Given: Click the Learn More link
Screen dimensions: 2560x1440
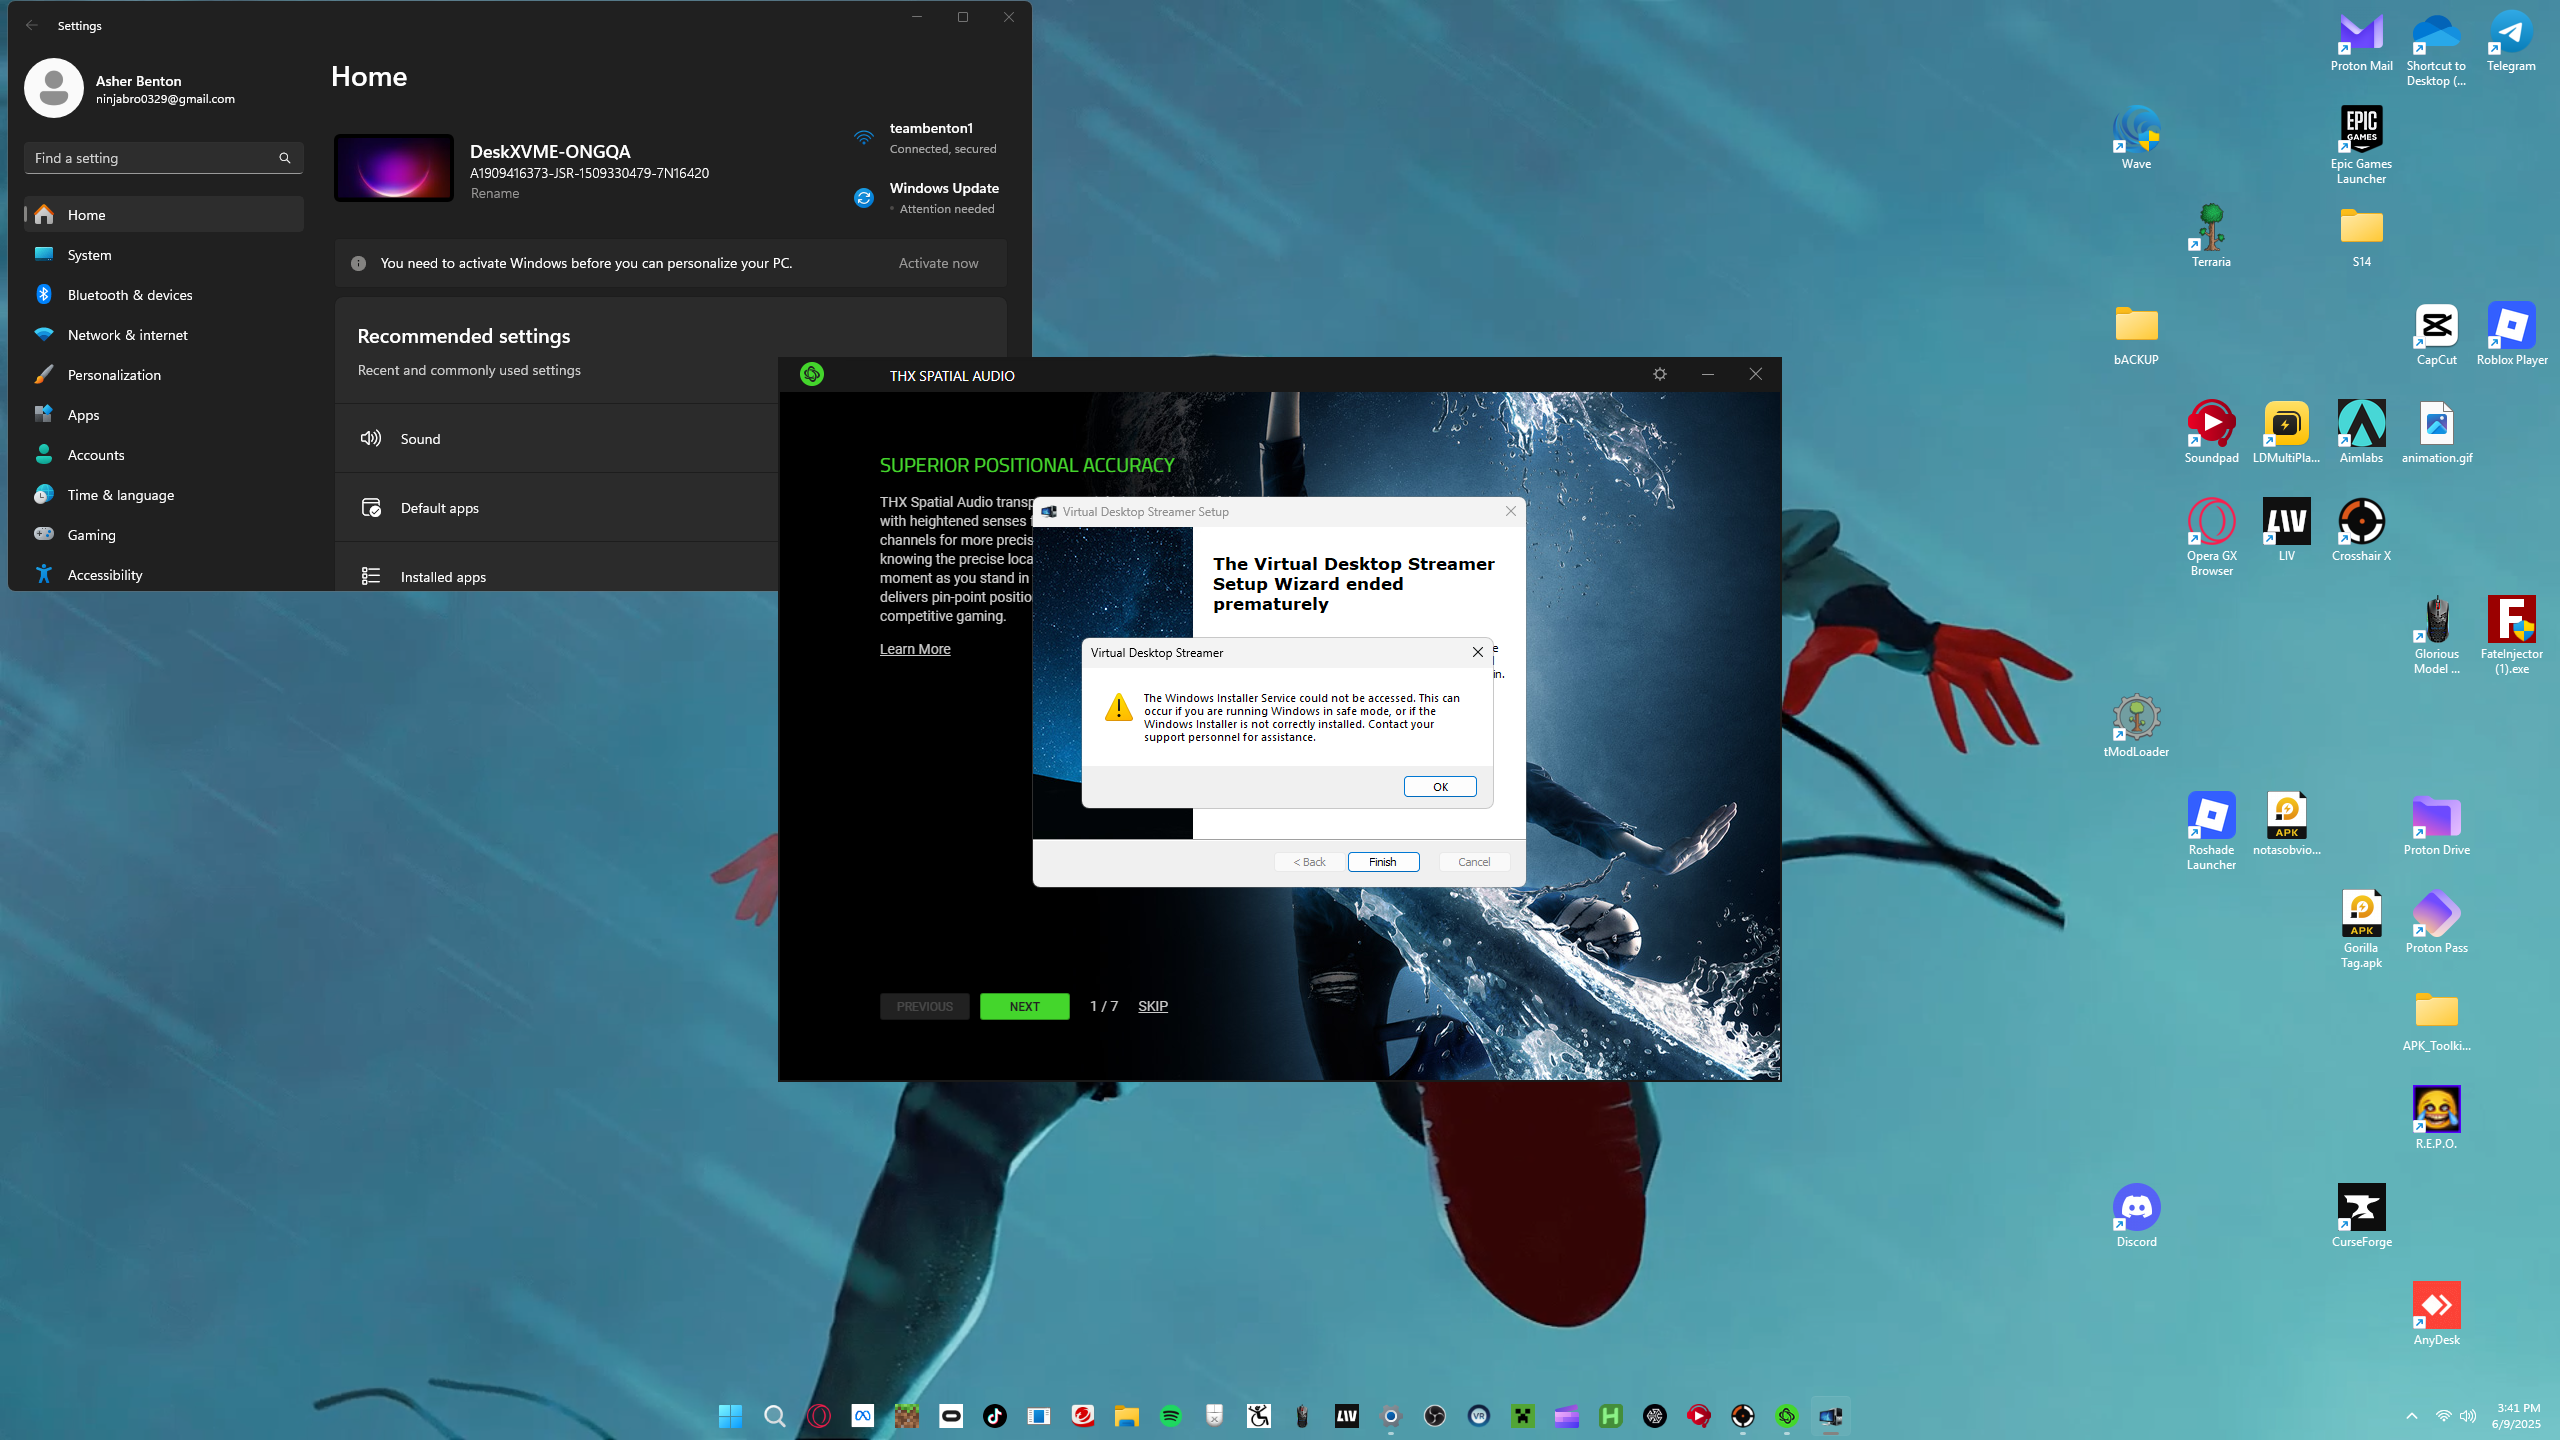Looking at the screenshot, I should (x=914, y=649).
